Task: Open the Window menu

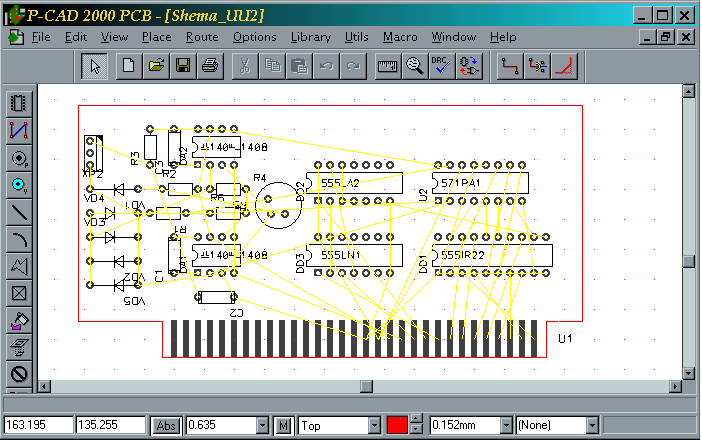Action: click(x=454, y=37)
